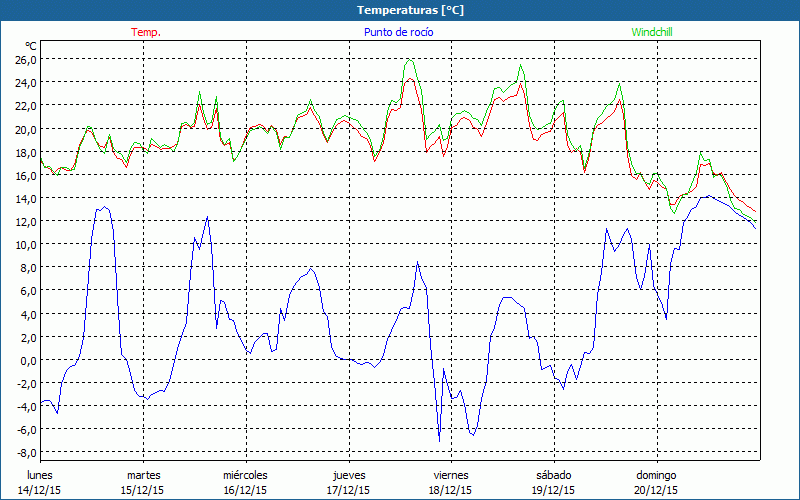800x500 pixels.
Task: Select the martes day label
Action: pos(143,475)
